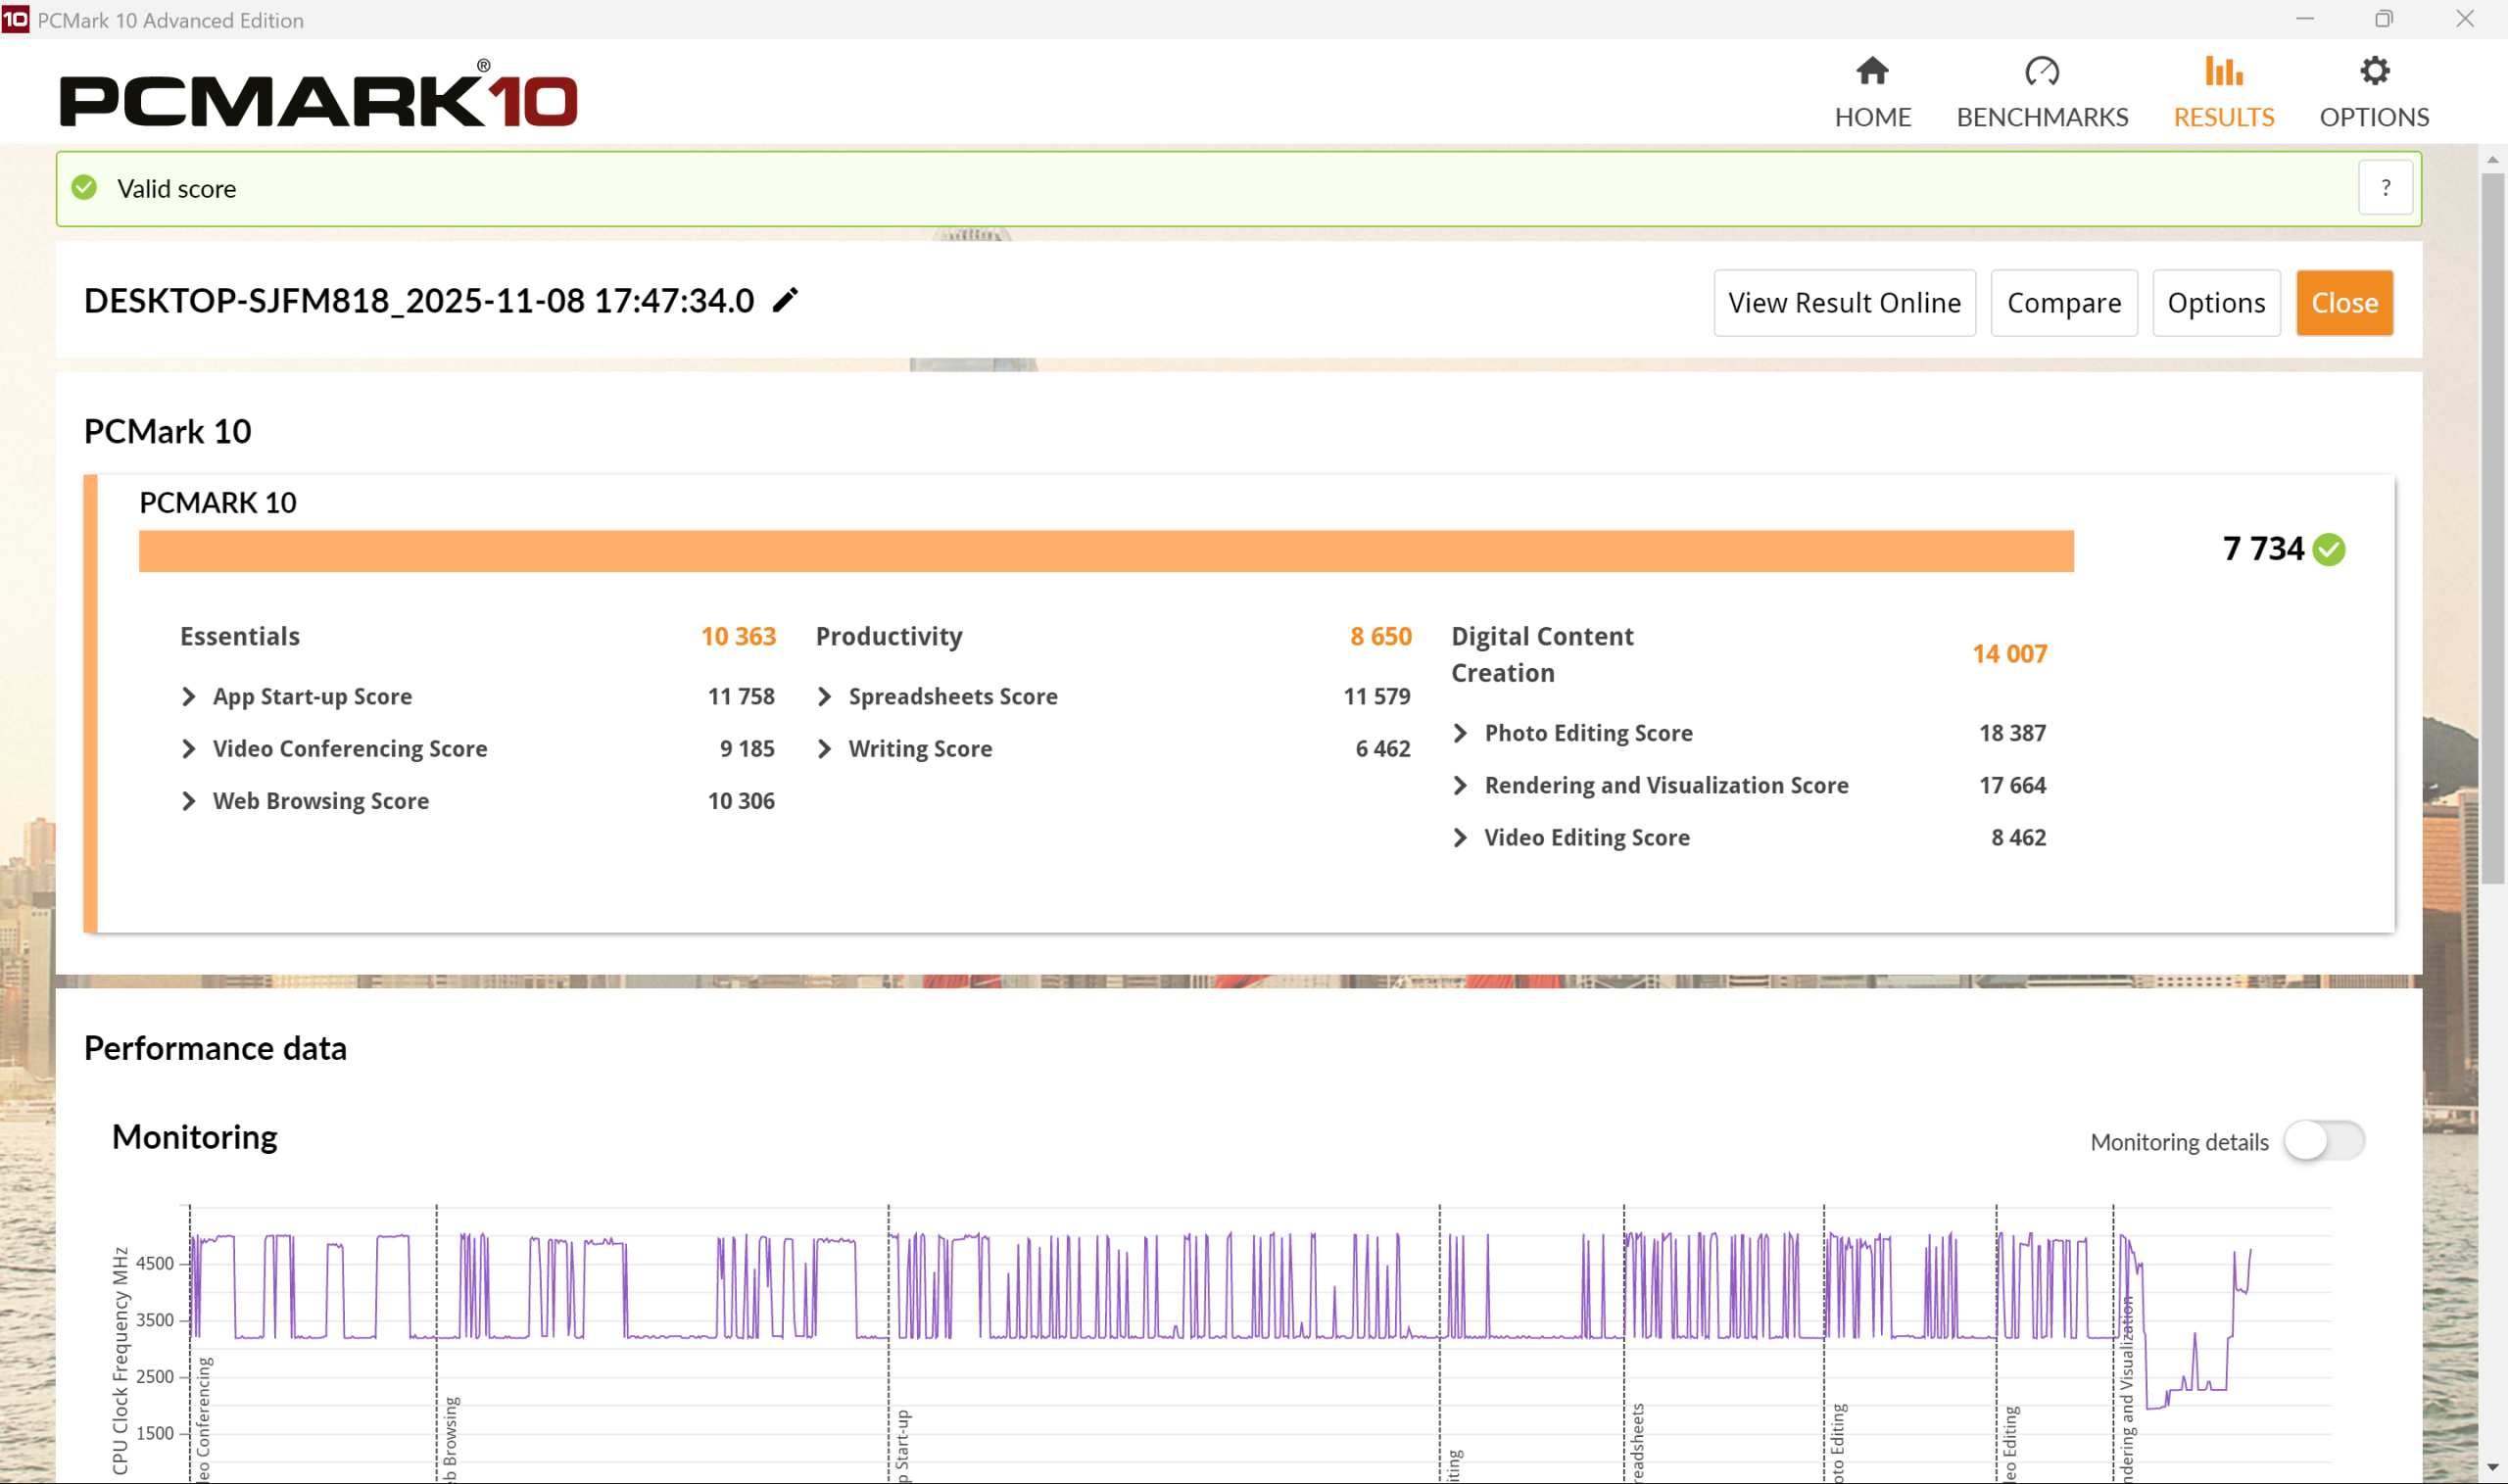This screenshot has height=1484, width=2508.
Task: Open the Options gear icon
Action: tap(2374, 72)
